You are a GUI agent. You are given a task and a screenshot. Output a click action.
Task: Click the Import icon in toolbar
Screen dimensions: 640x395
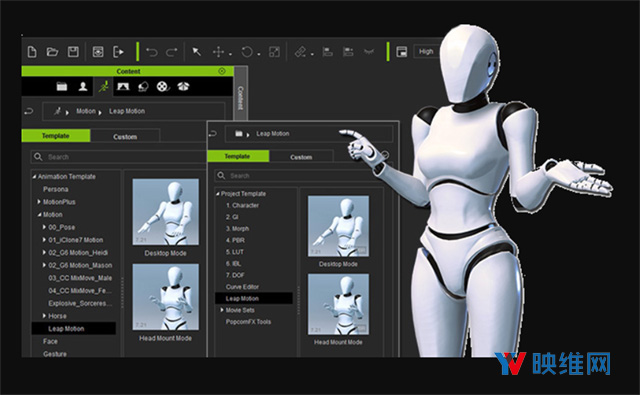click(98, 52)
